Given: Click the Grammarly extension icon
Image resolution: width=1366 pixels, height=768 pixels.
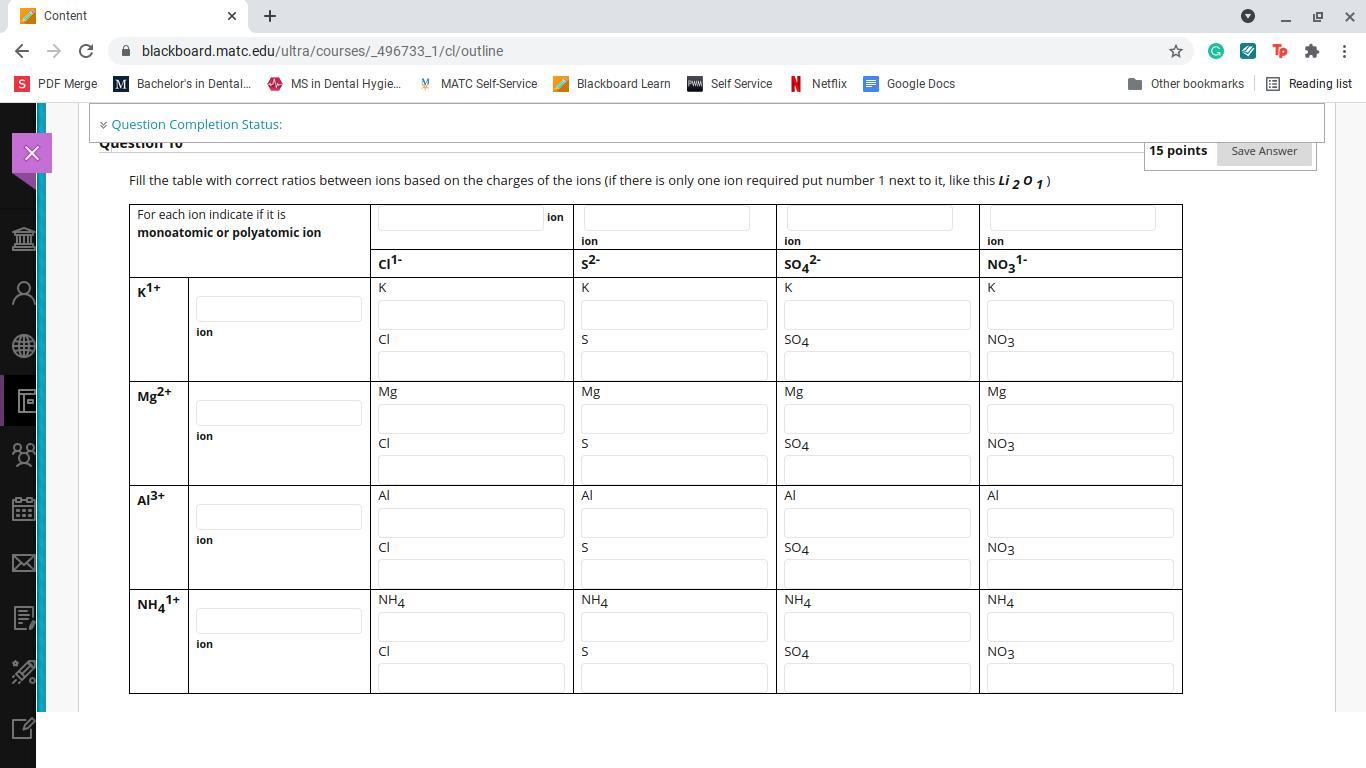Looking at the screenshot, I should (1216, 51).
